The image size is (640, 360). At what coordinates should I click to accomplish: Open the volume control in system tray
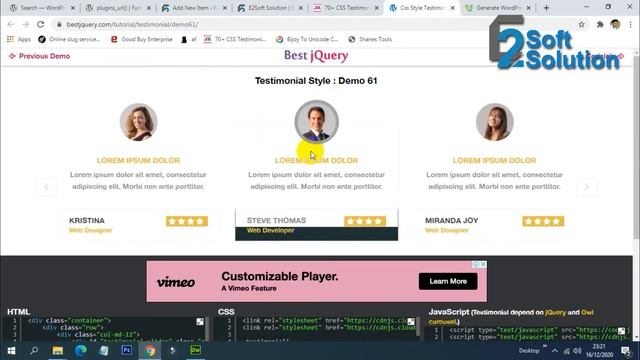(x=577, y=351)
